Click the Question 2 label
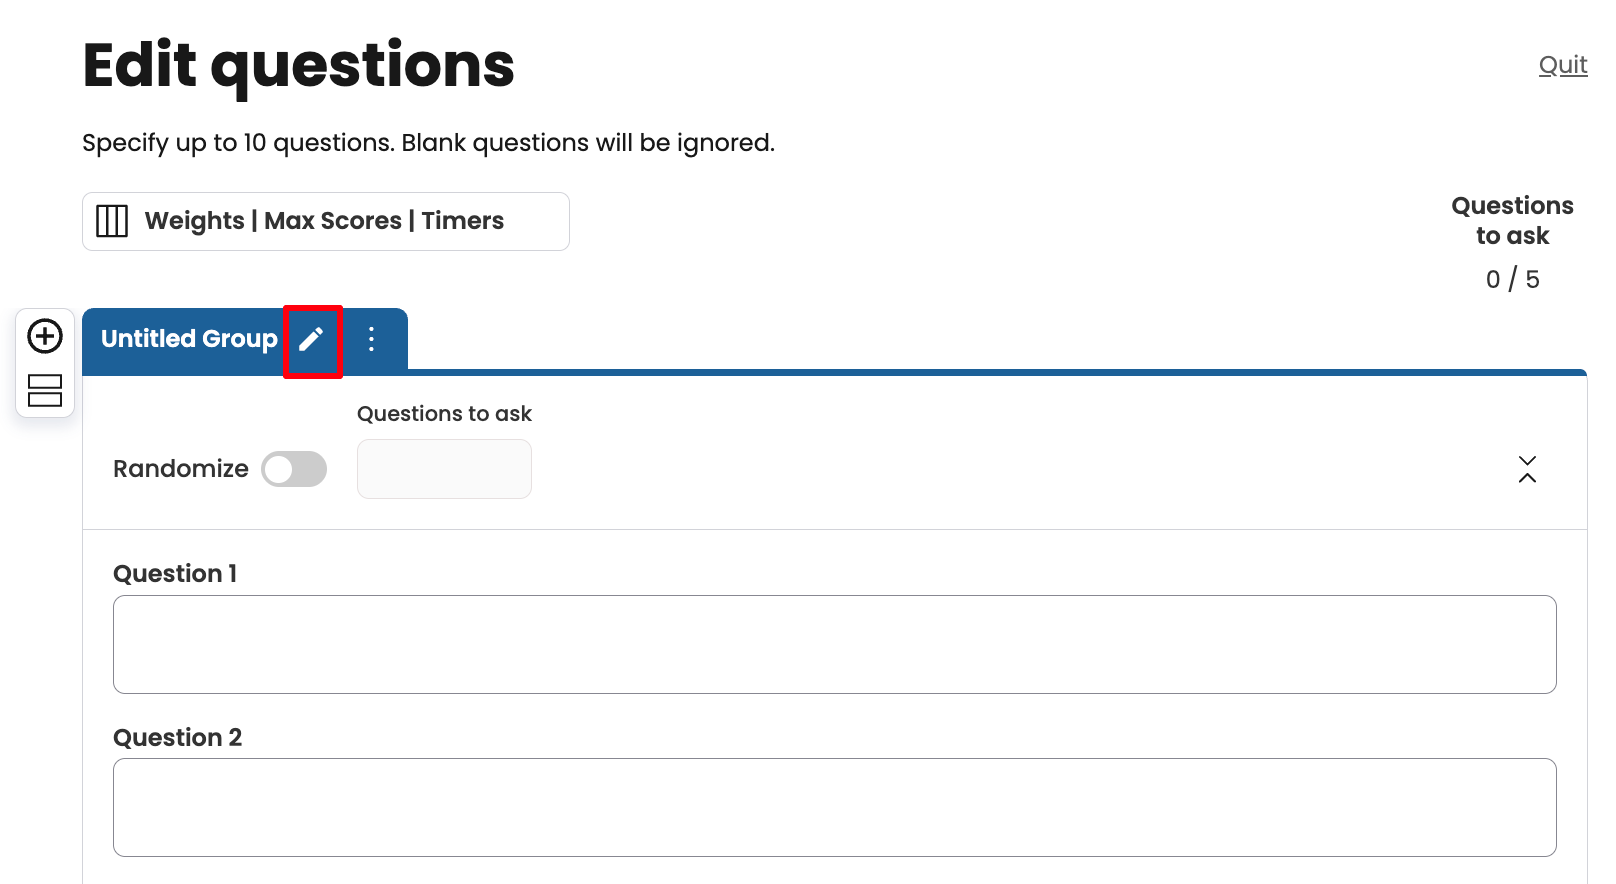The image size is (1616, 884). (178, 738)
